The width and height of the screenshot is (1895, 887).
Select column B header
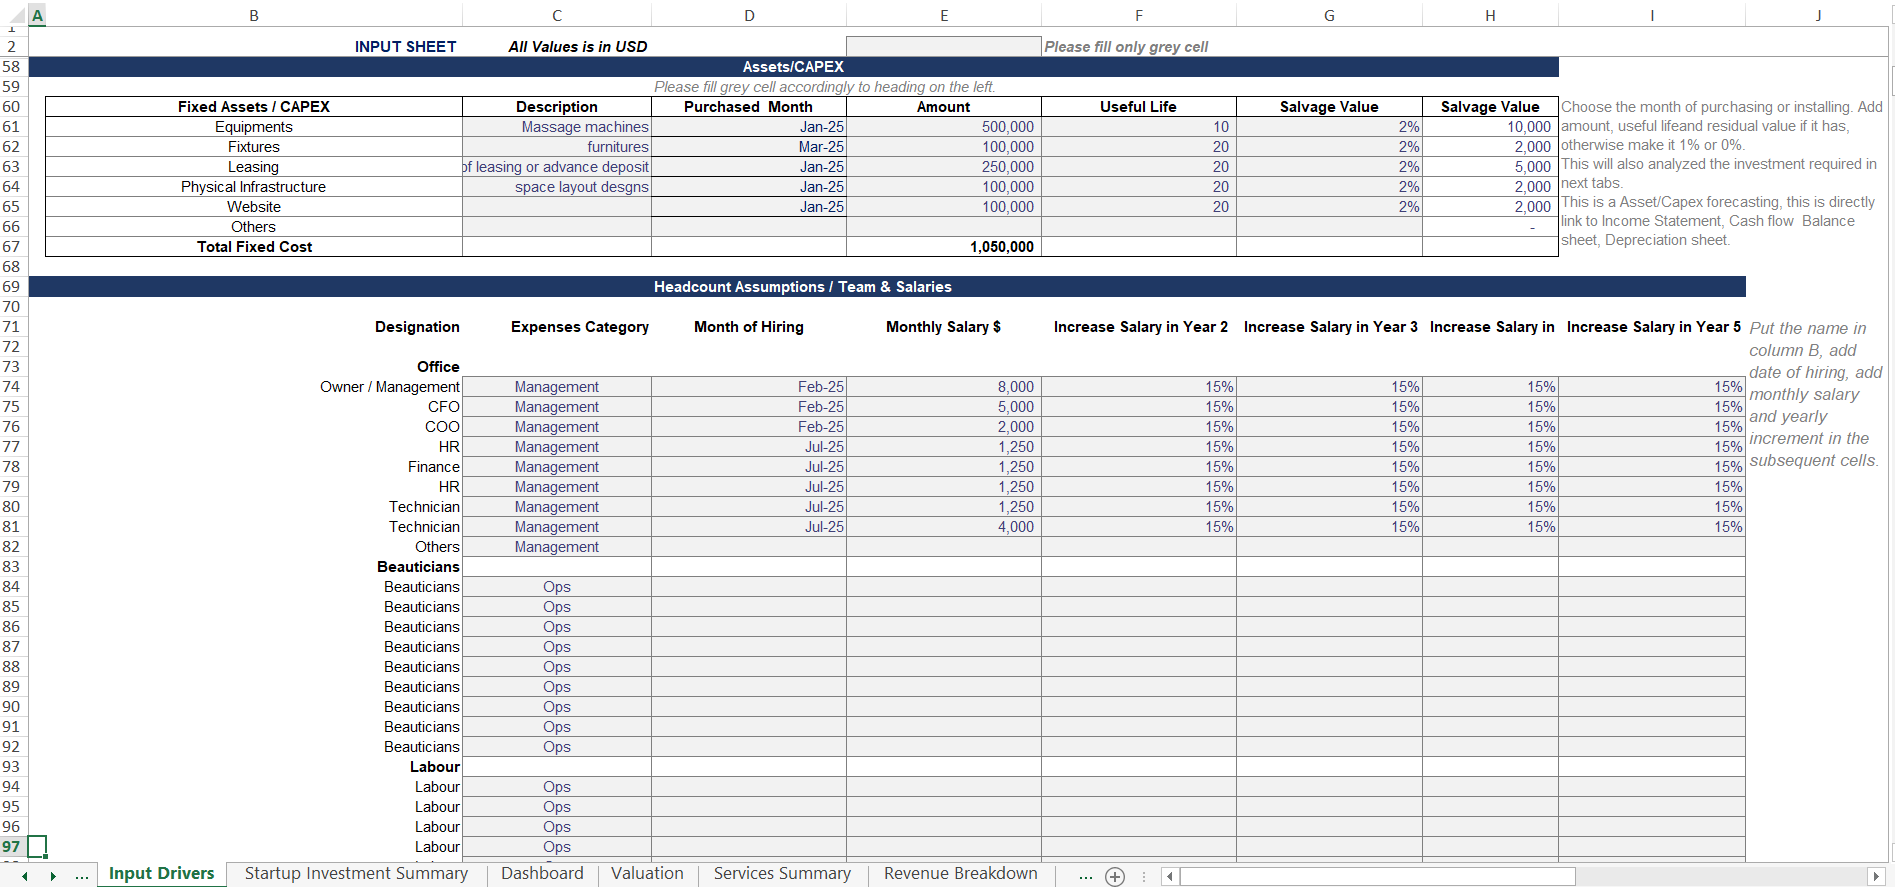(254, 15)
